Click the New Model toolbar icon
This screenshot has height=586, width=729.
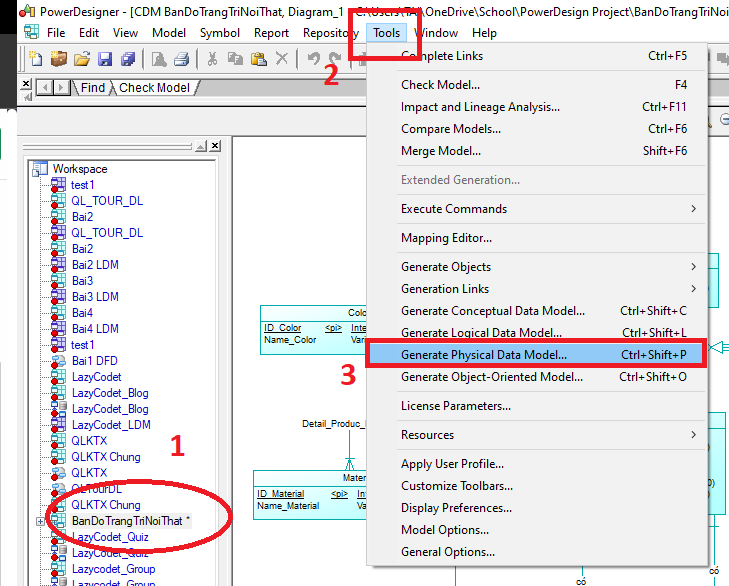(x=36, y=59)
